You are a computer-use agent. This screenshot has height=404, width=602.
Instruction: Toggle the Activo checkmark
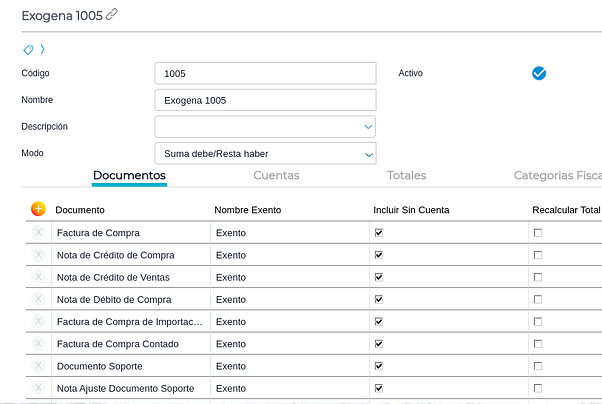point(539,73)
